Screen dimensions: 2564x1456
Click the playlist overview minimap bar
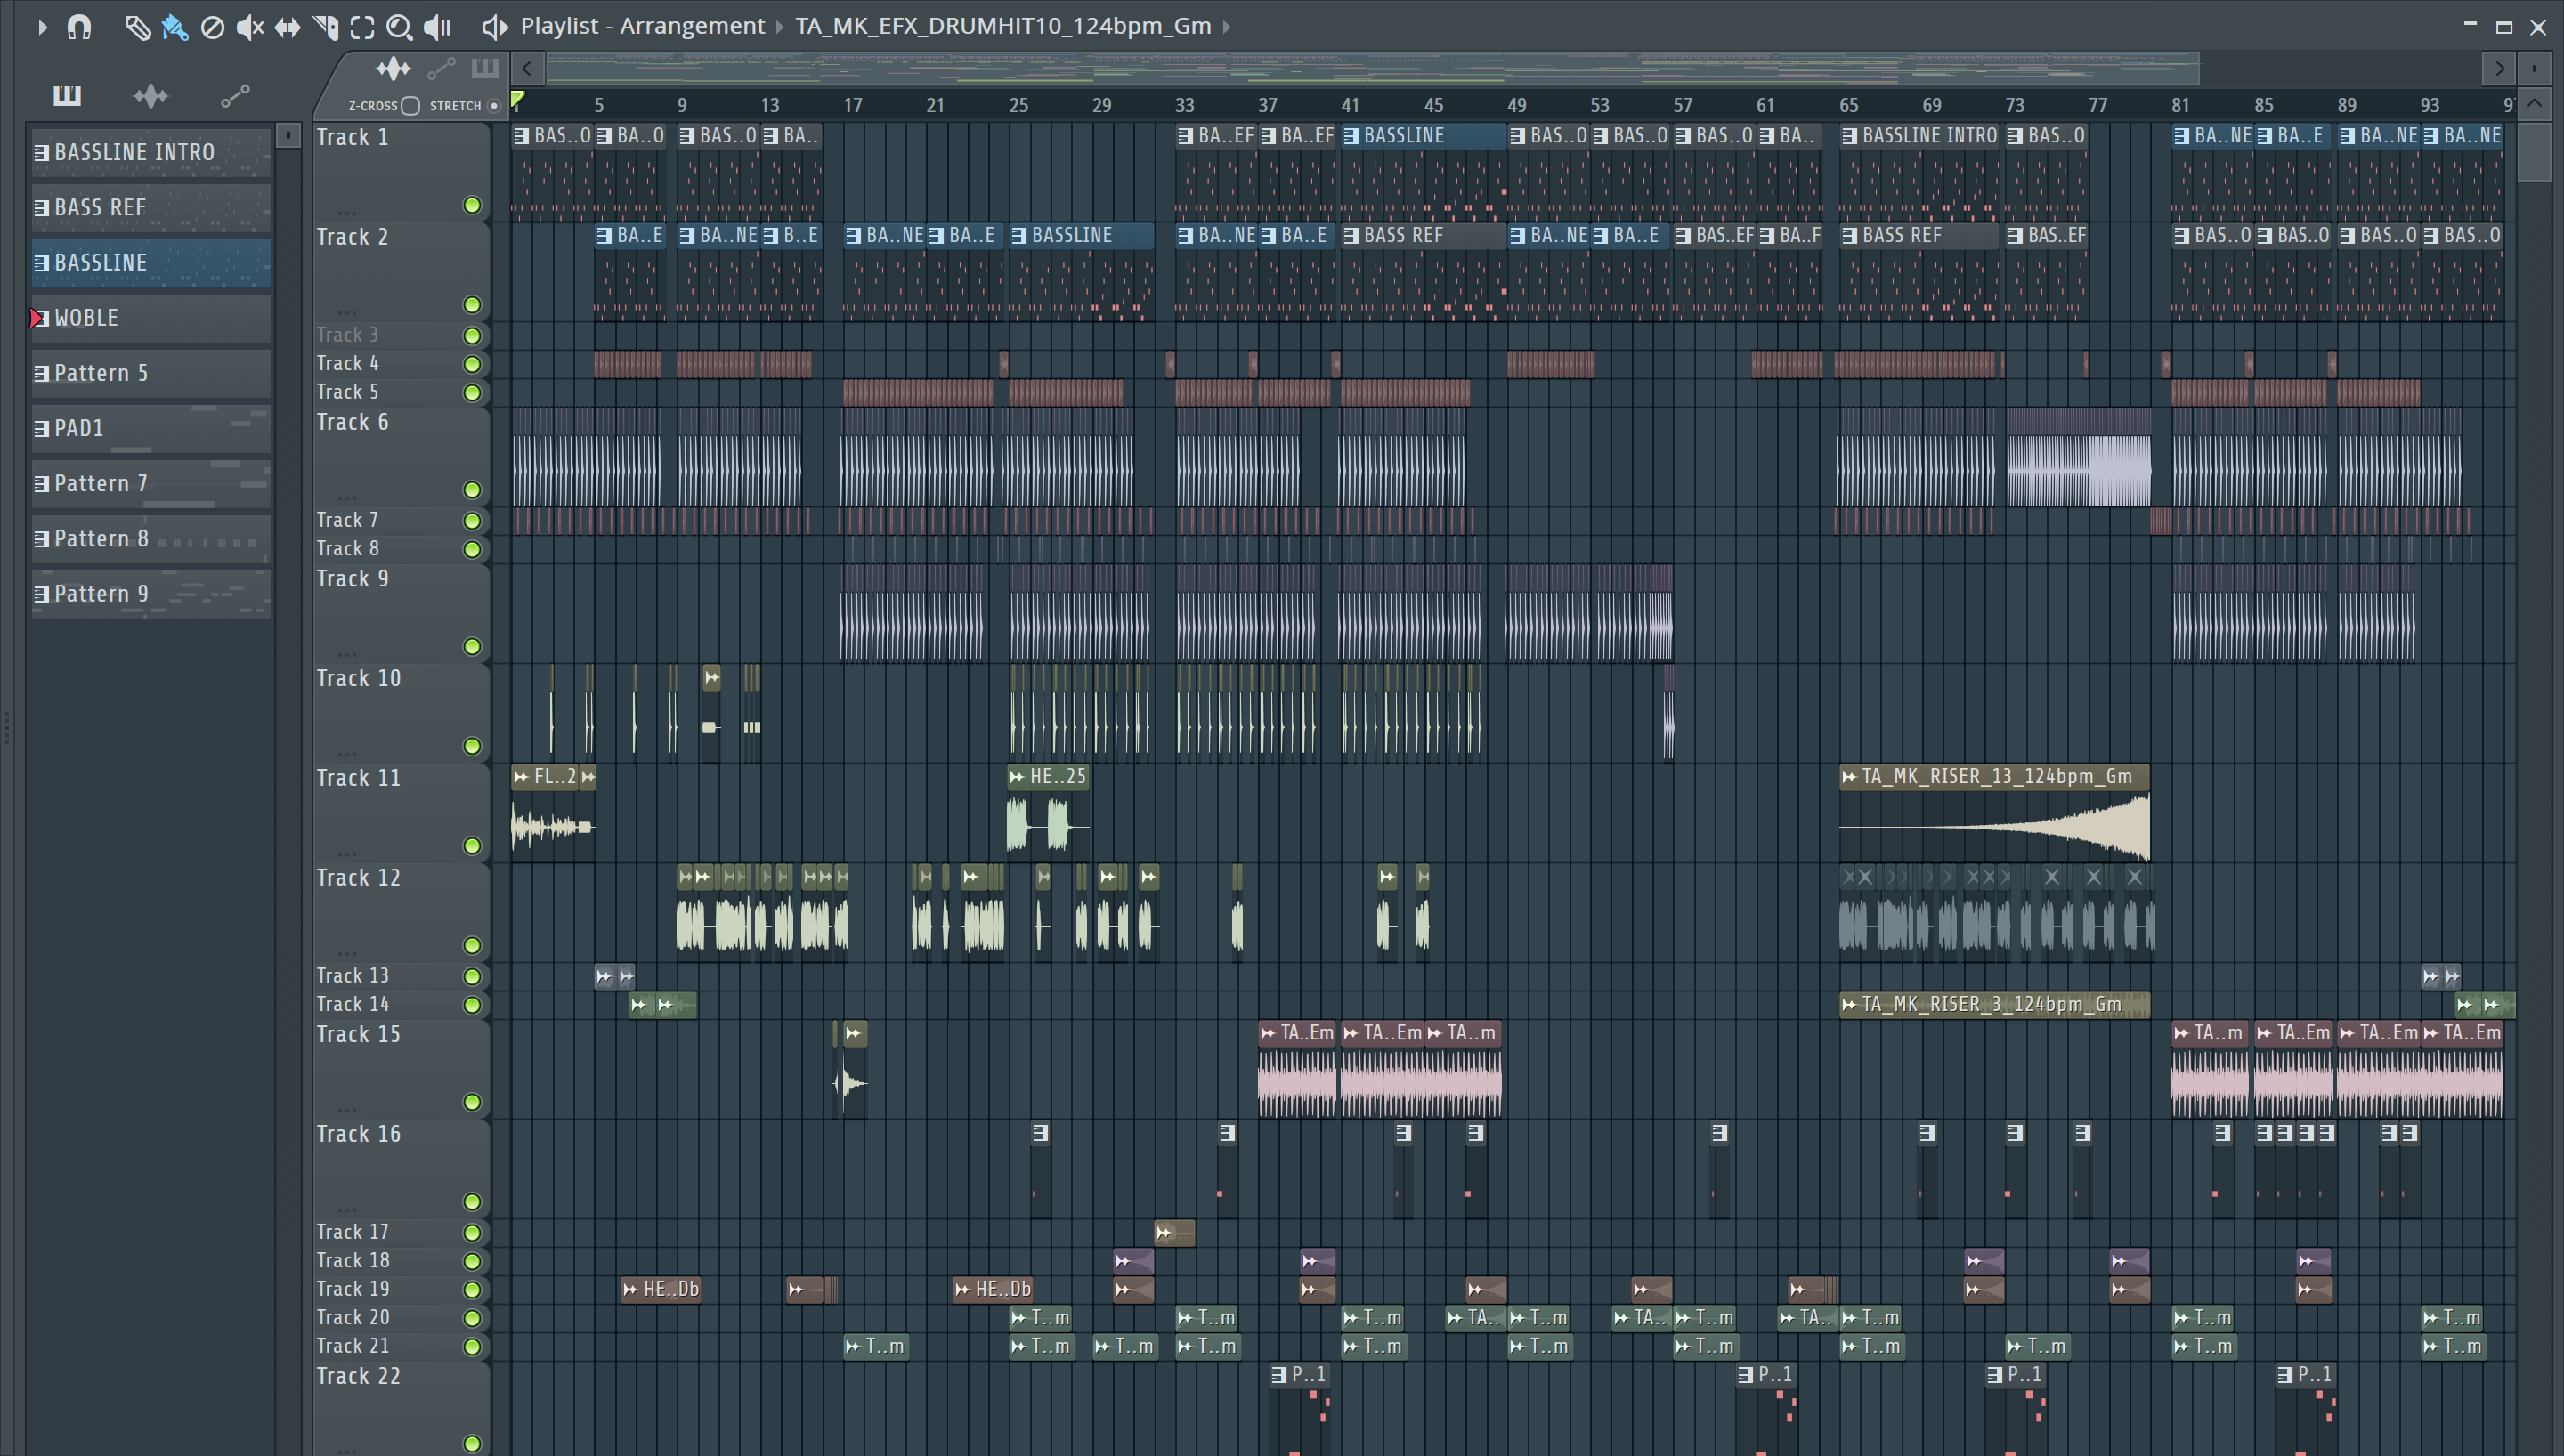1372,68
